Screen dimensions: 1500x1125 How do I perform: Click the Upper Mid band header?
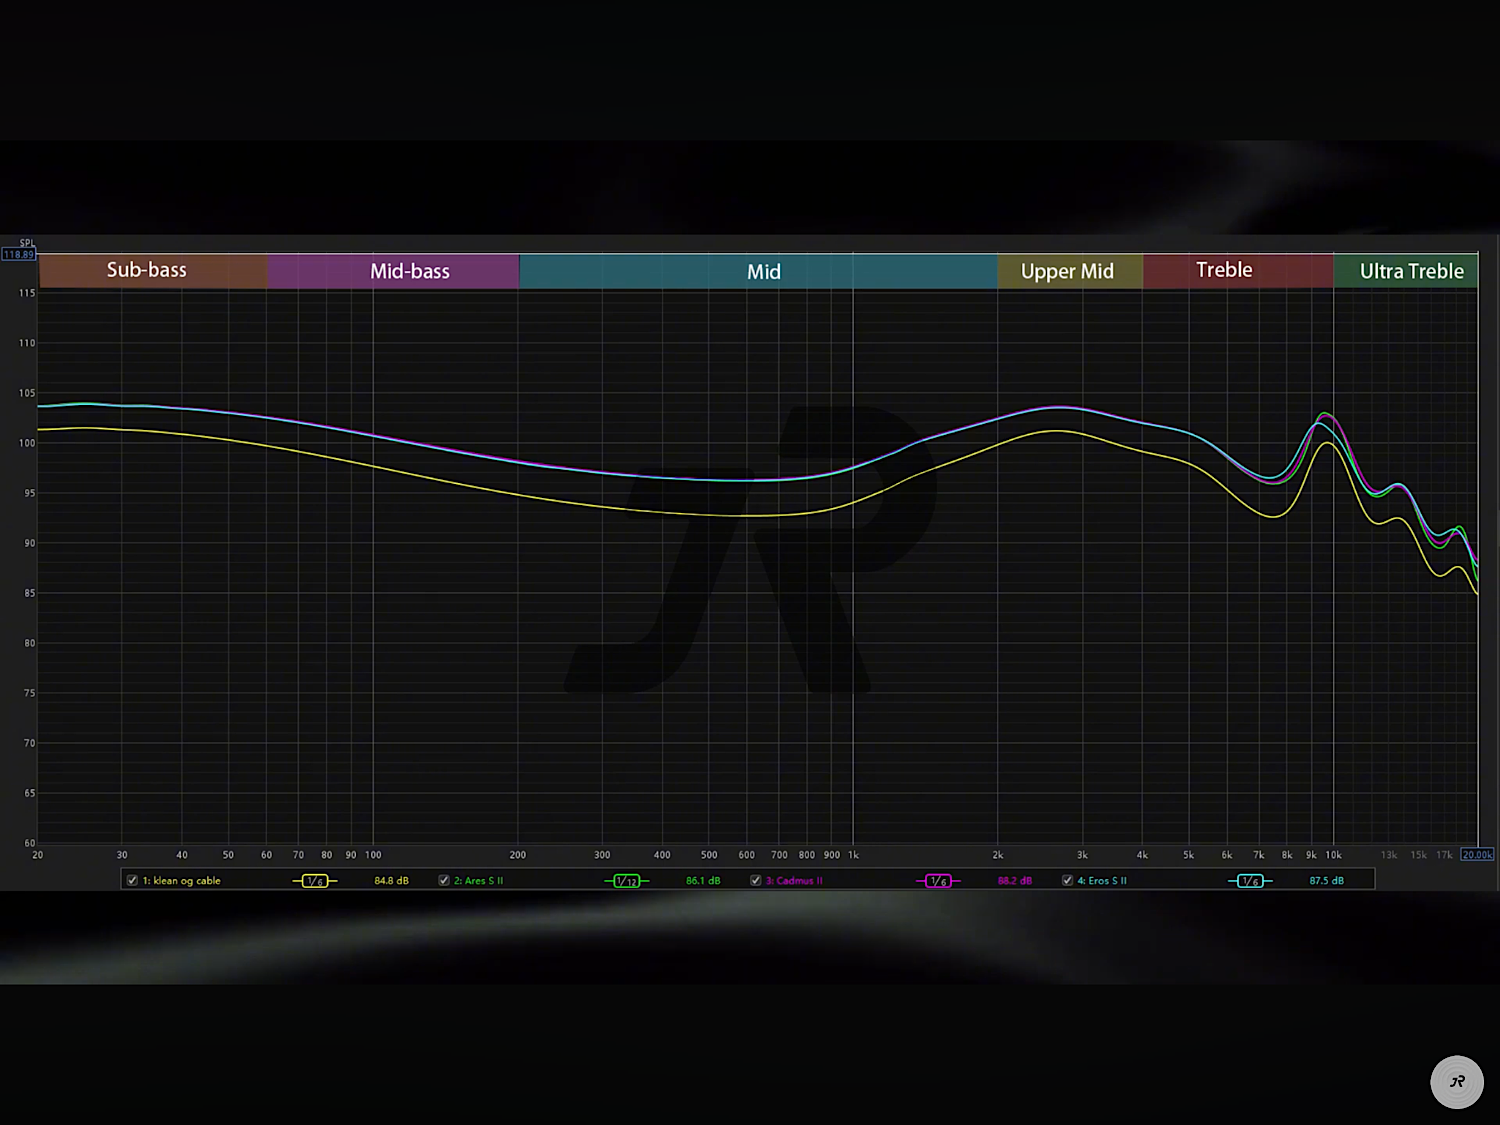tap(1067, 271)
